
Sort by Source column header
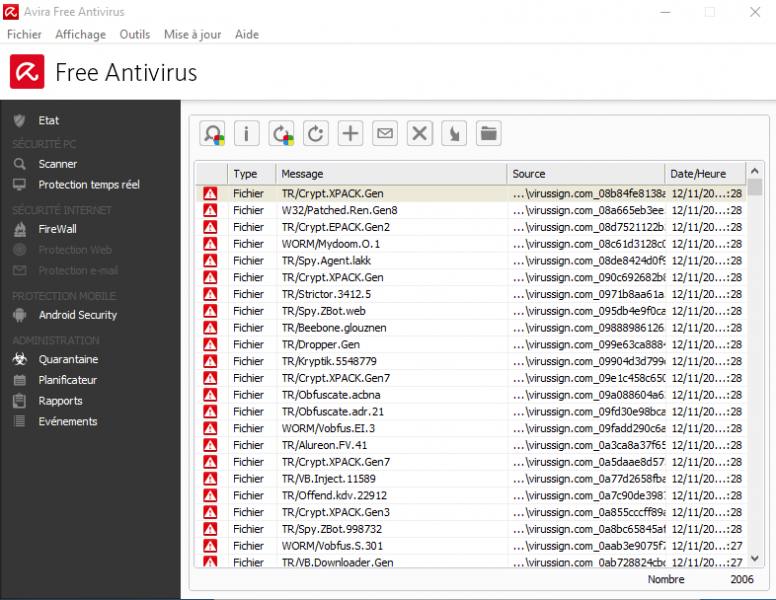[585, 174]
